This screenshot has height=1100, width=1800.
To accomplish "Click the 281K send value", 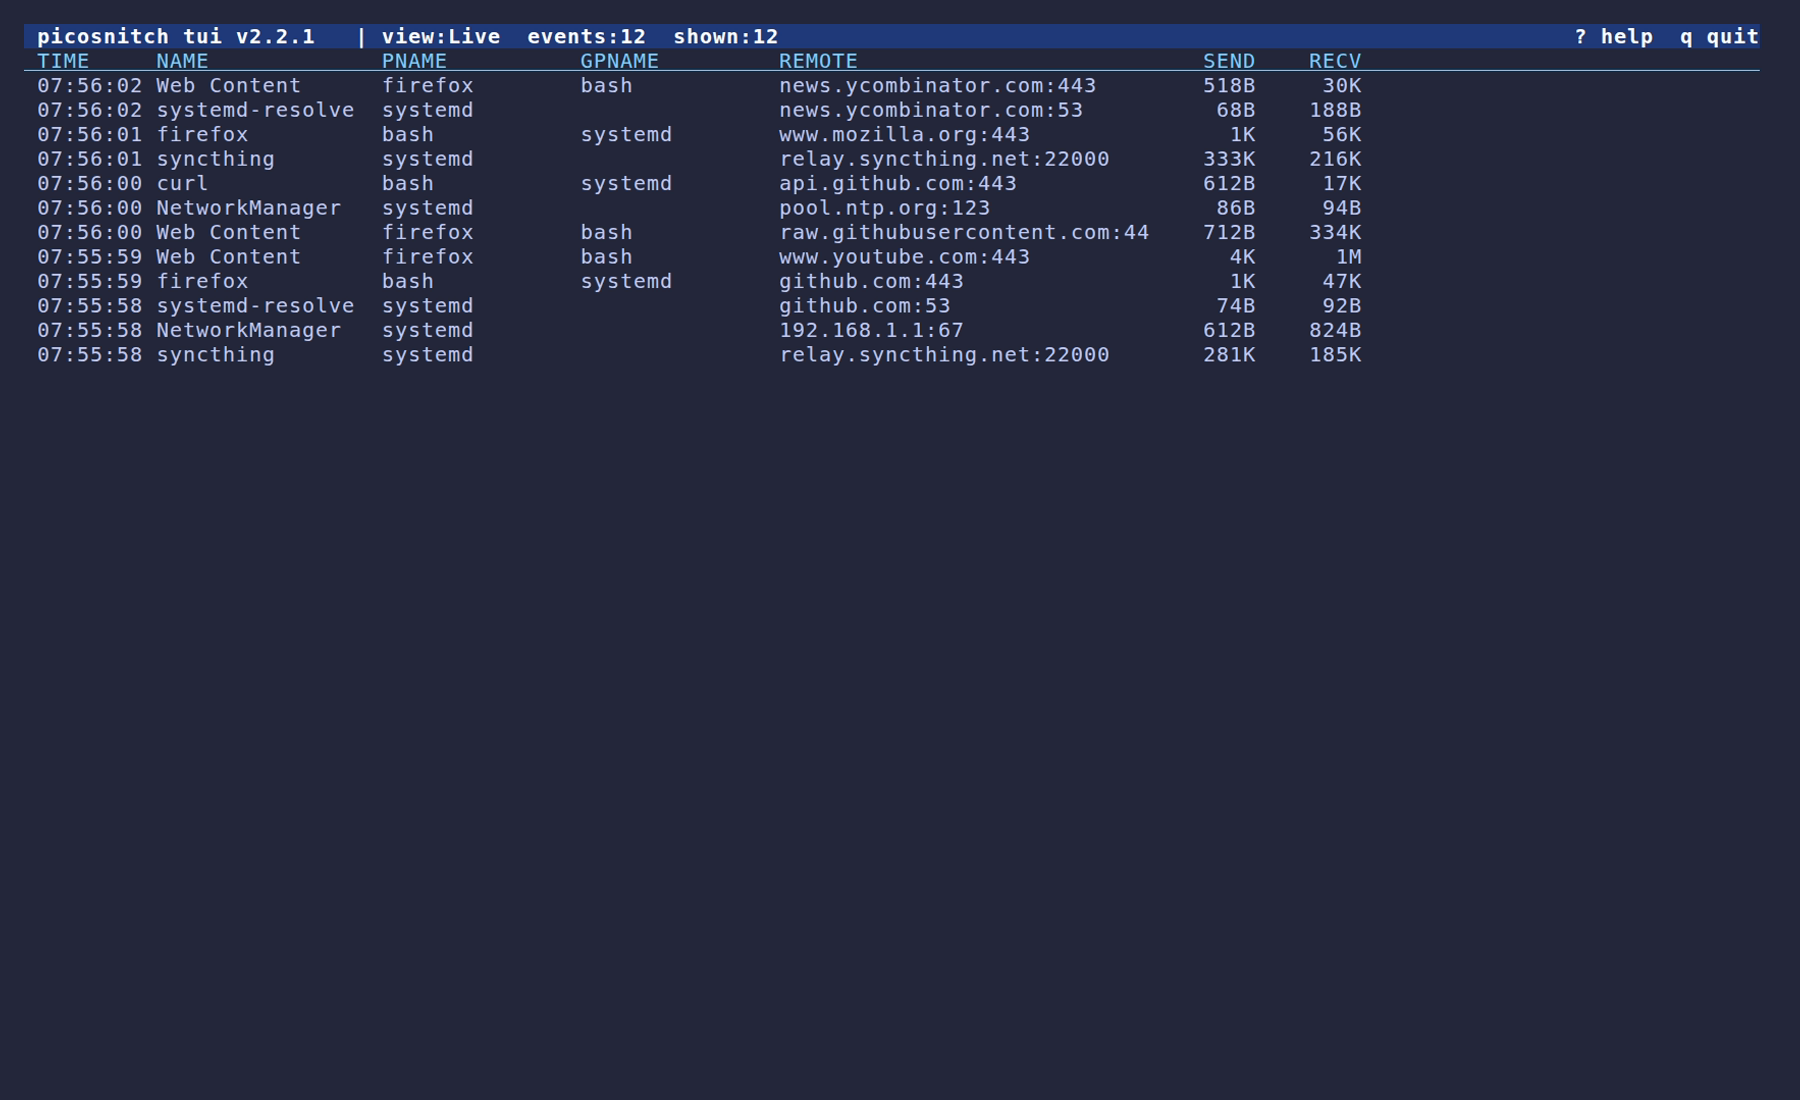I will tap(1229, 355).
